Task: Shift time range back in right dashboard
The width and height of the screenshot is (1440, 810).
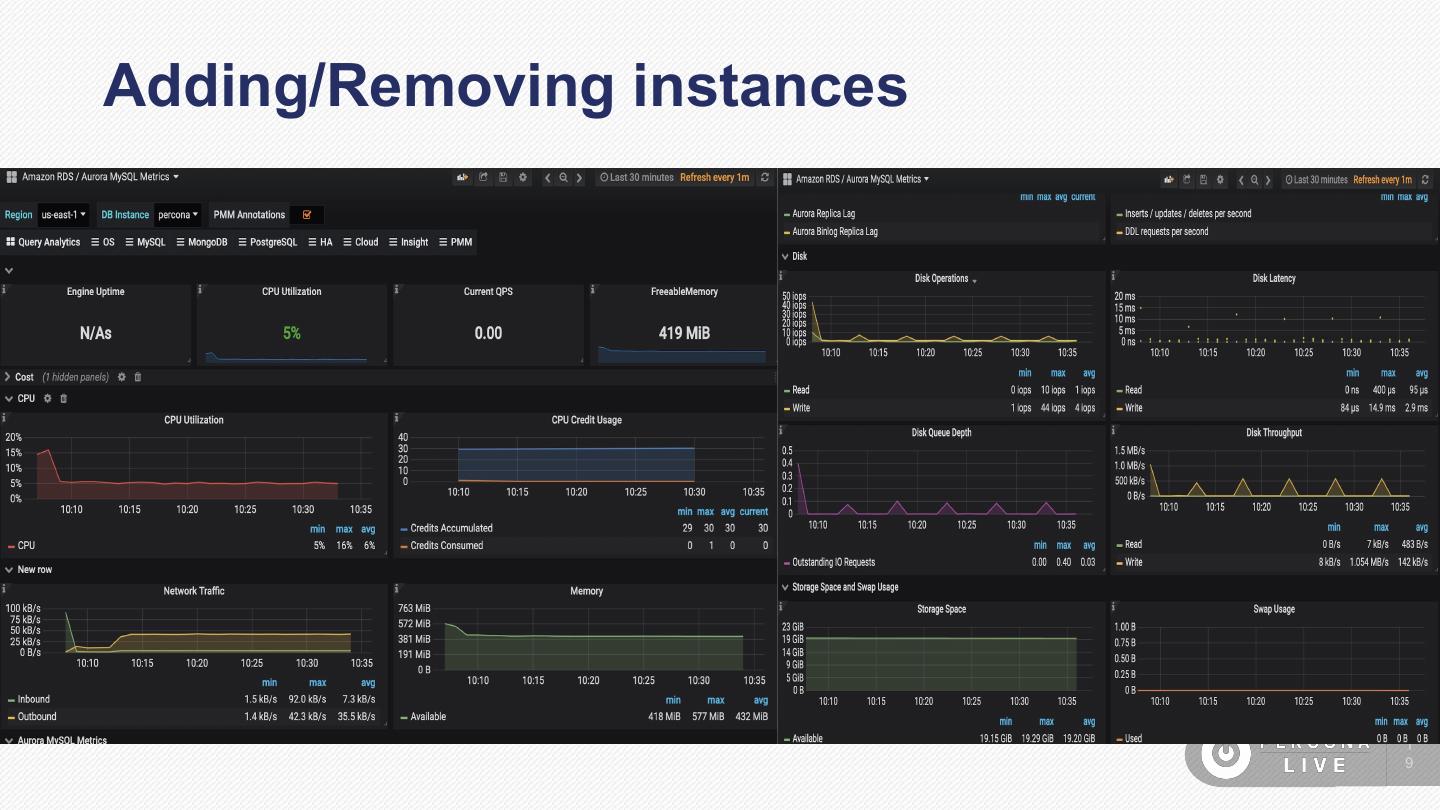Action: click(x=1241, y=180)
